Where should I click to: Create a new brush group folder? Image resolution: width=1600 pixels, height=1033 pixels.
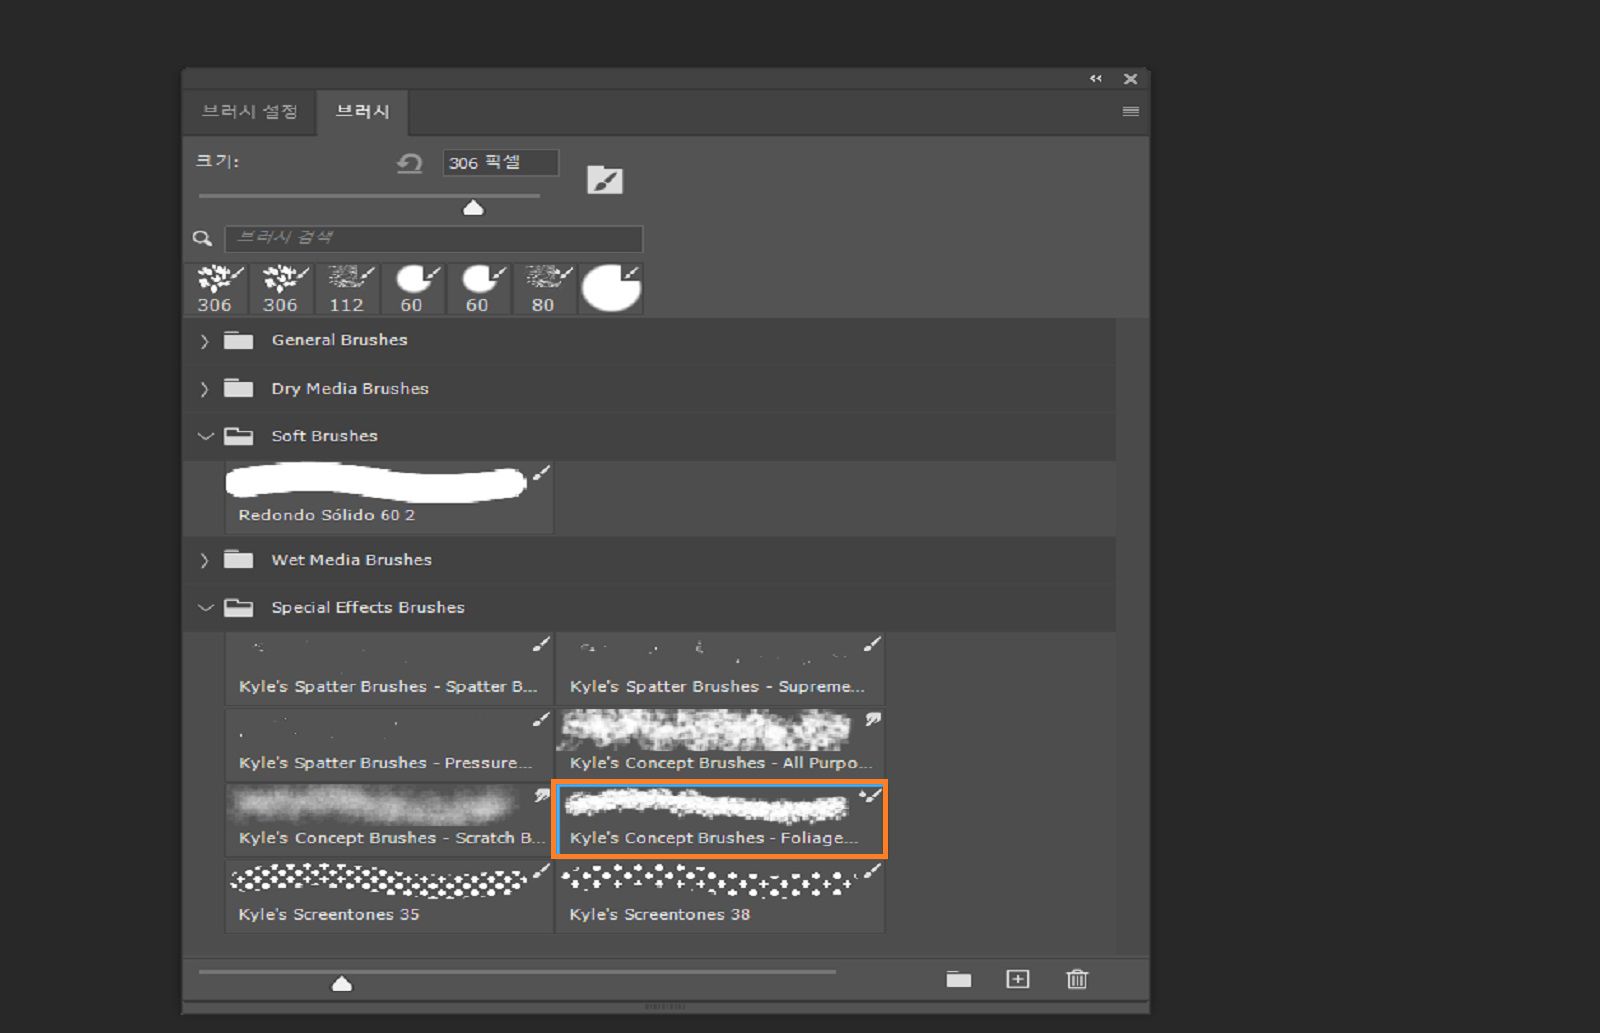(959, 979)
